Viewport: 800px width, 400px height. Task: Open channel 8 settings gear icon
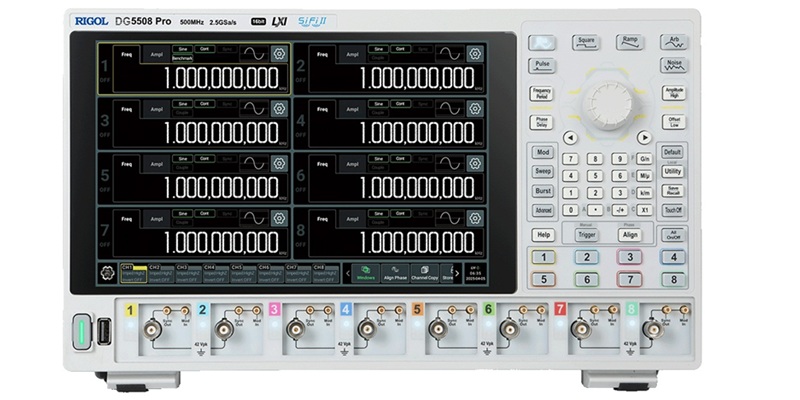[475, 218]
